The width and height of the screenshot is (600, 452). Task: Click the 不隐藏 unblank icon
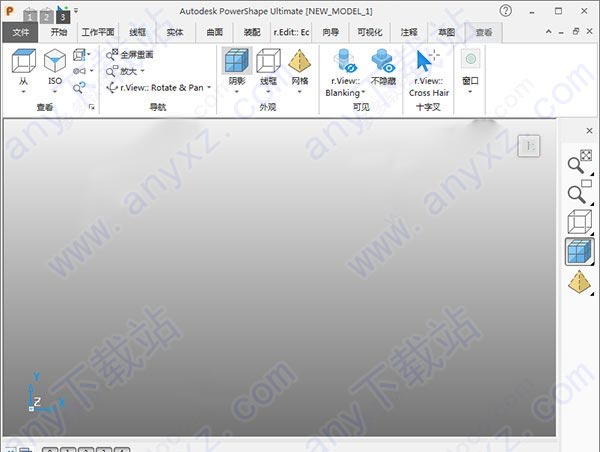coord(383,61)
